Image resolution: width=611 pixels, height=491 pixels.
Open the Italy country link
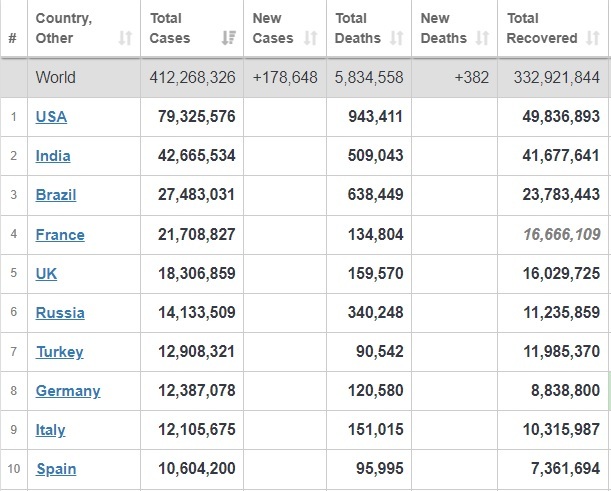pyautogui.click(x=50, y=430)
